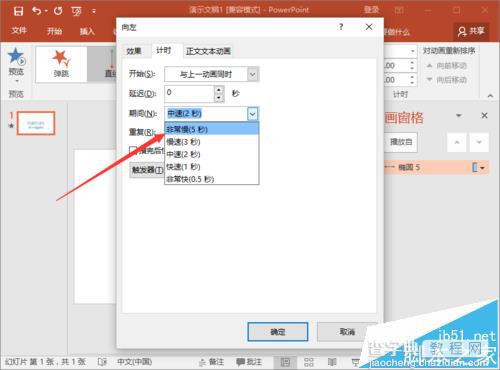
Task: Click the 预览 star preview icon
Action: (x=16, y=56)
